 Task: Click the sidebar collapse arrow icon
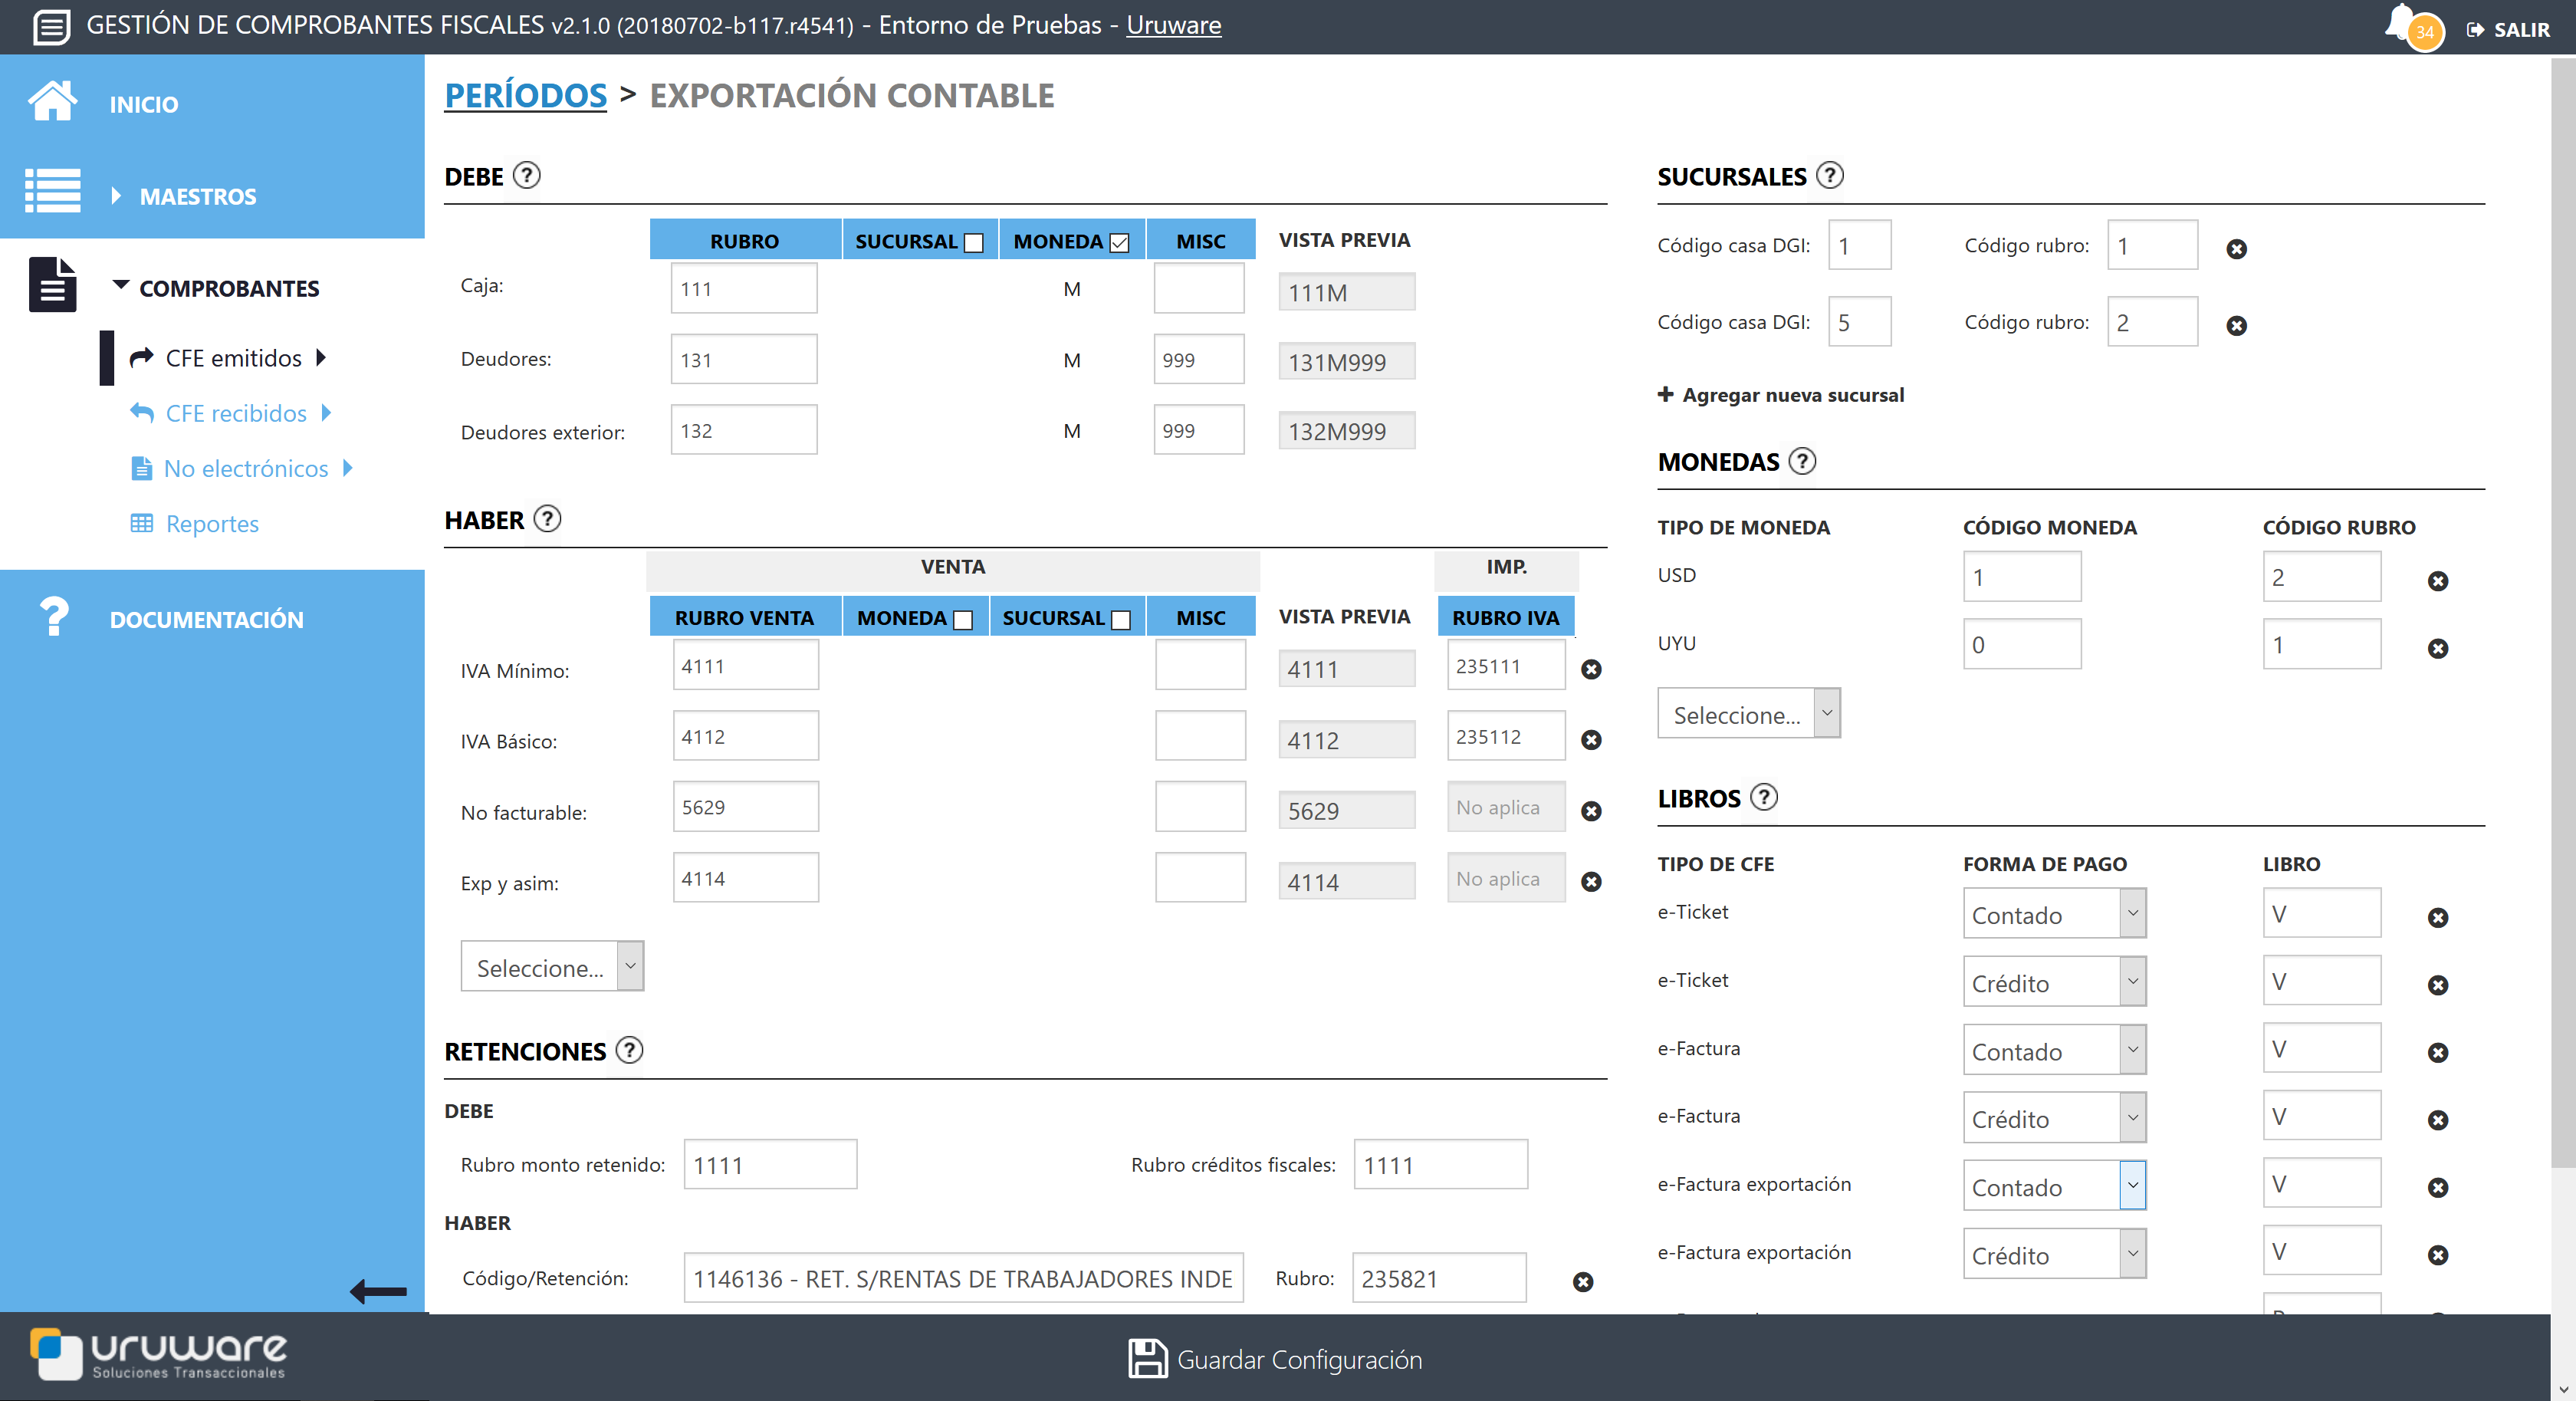(378, 1291)
